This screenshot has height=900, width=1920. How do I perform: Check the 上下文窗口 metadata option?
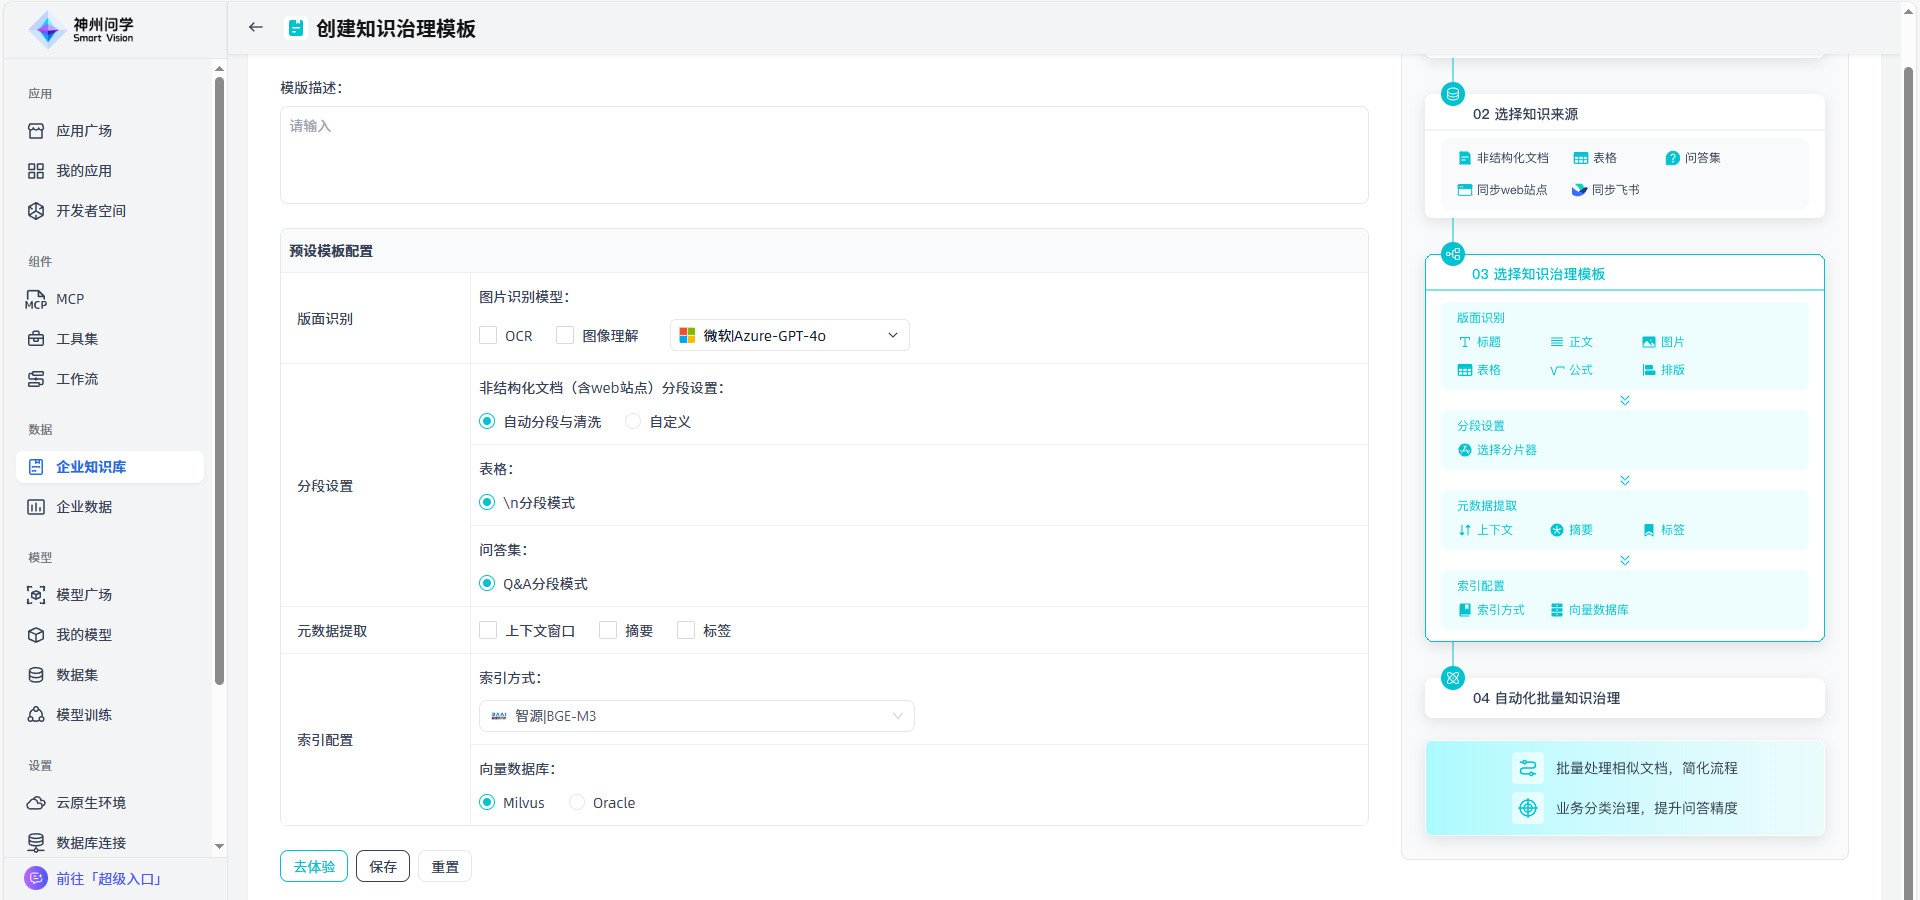[x=488, y=631]
